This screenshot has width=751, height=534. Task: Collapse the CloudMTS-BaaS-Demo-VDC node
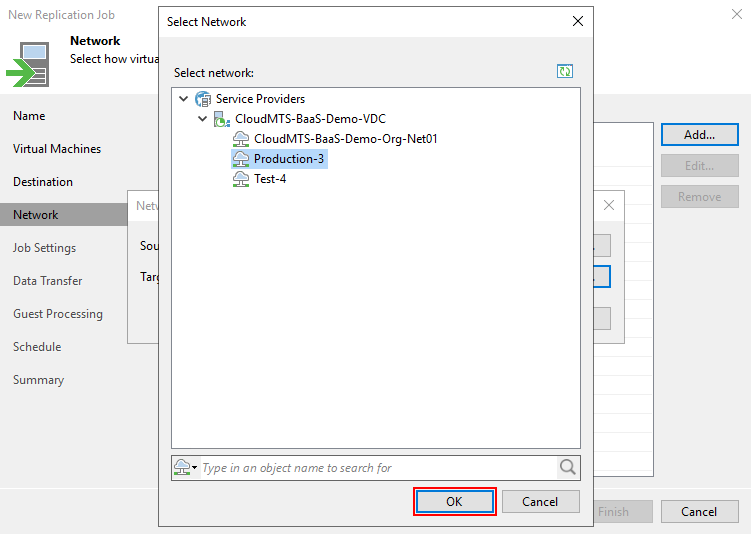203,119
